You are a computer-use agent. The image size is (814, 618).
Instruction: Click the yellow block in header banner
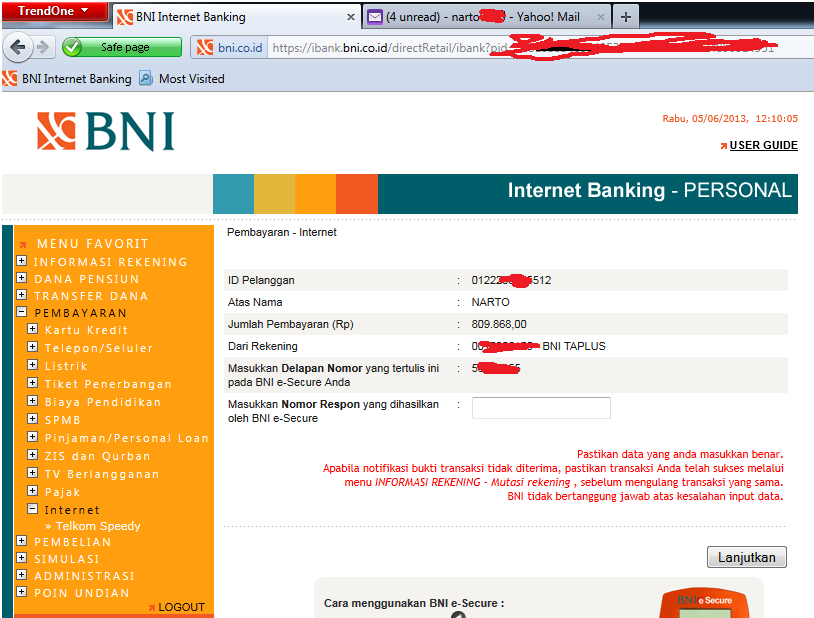pyautogui.click(x=275, y=194)
